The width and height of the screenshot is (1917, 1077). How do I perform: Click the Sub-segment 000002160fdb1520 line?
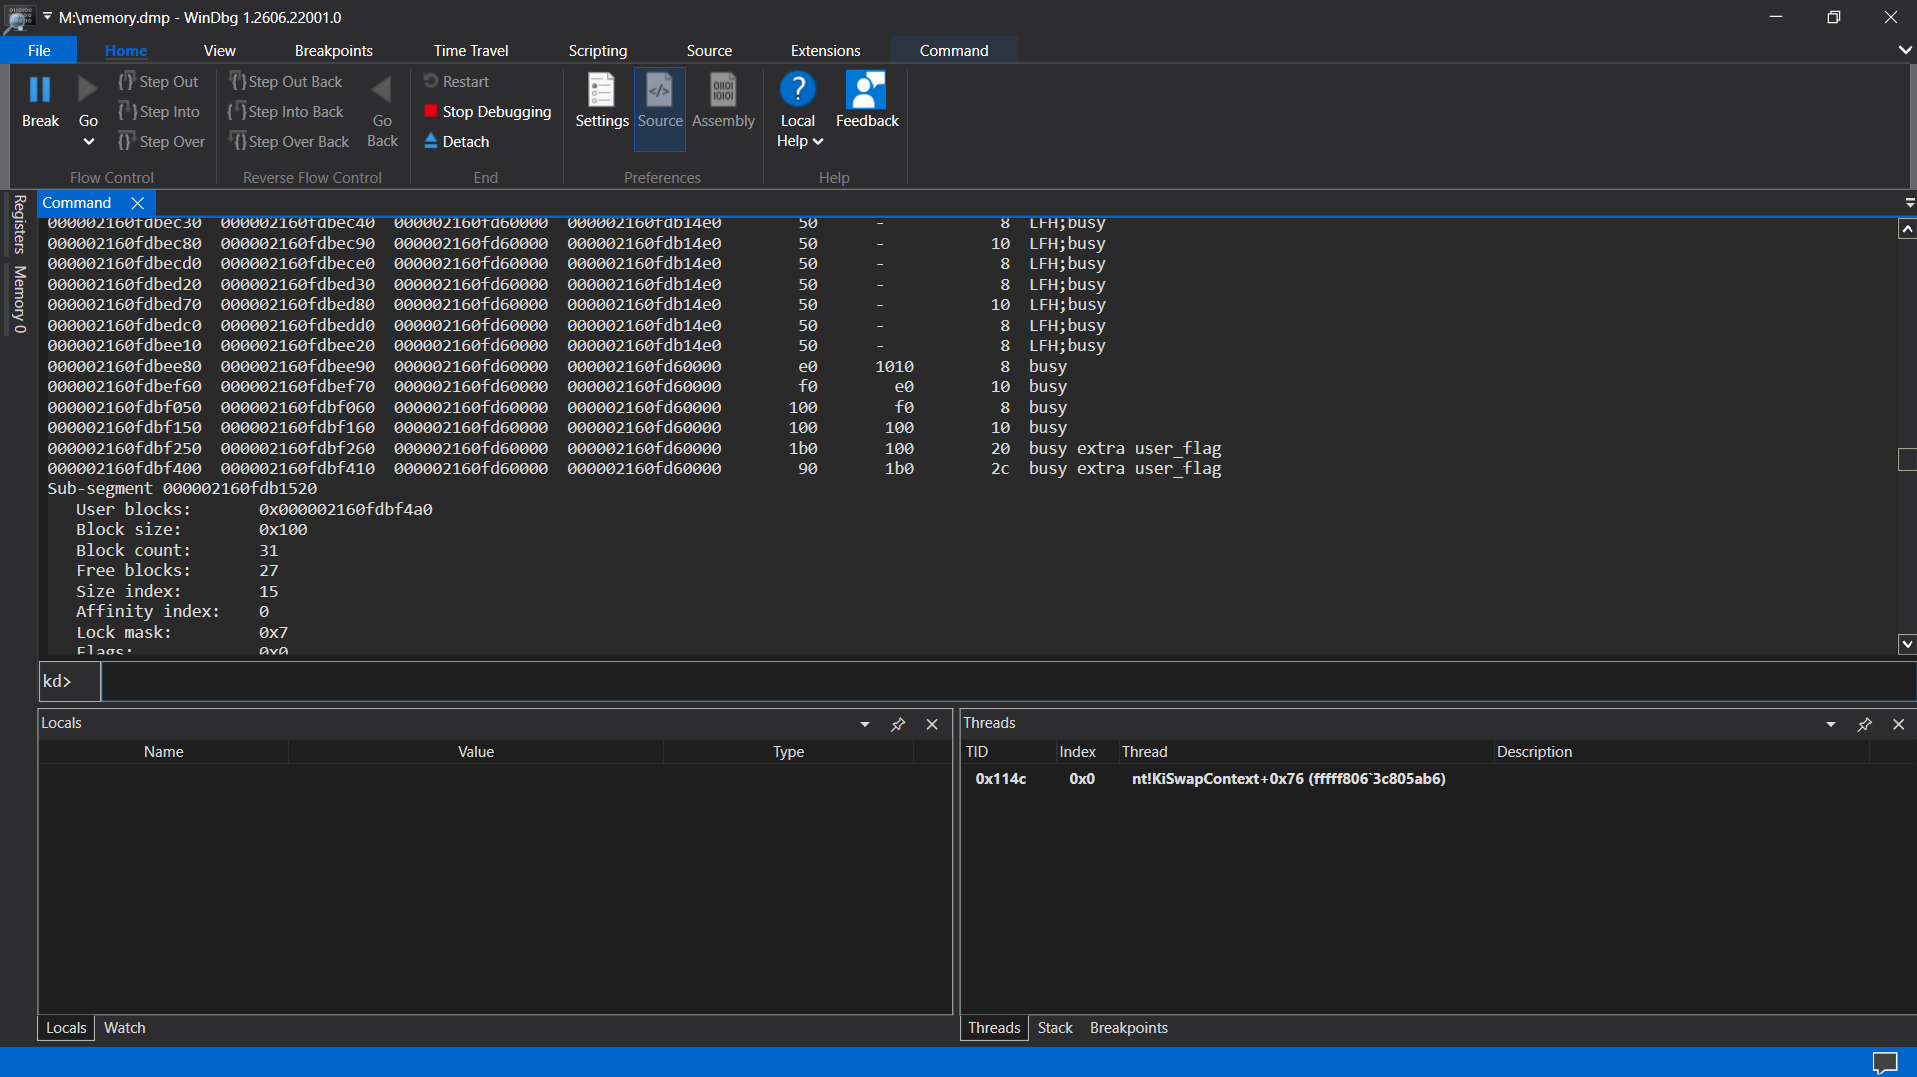(x=182, y=489)
